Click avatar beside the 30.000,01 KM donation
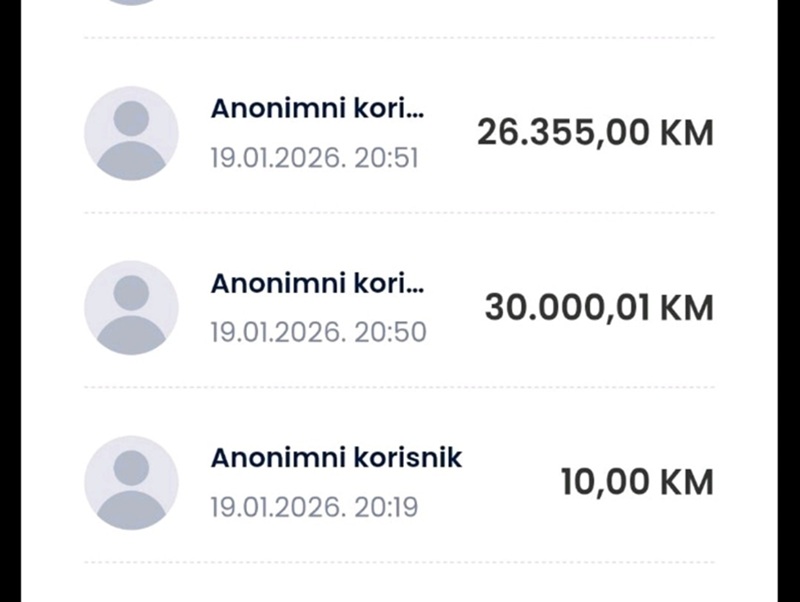Image resolution: width=800 pixels, height=602 pixels. tap(131, 308)
